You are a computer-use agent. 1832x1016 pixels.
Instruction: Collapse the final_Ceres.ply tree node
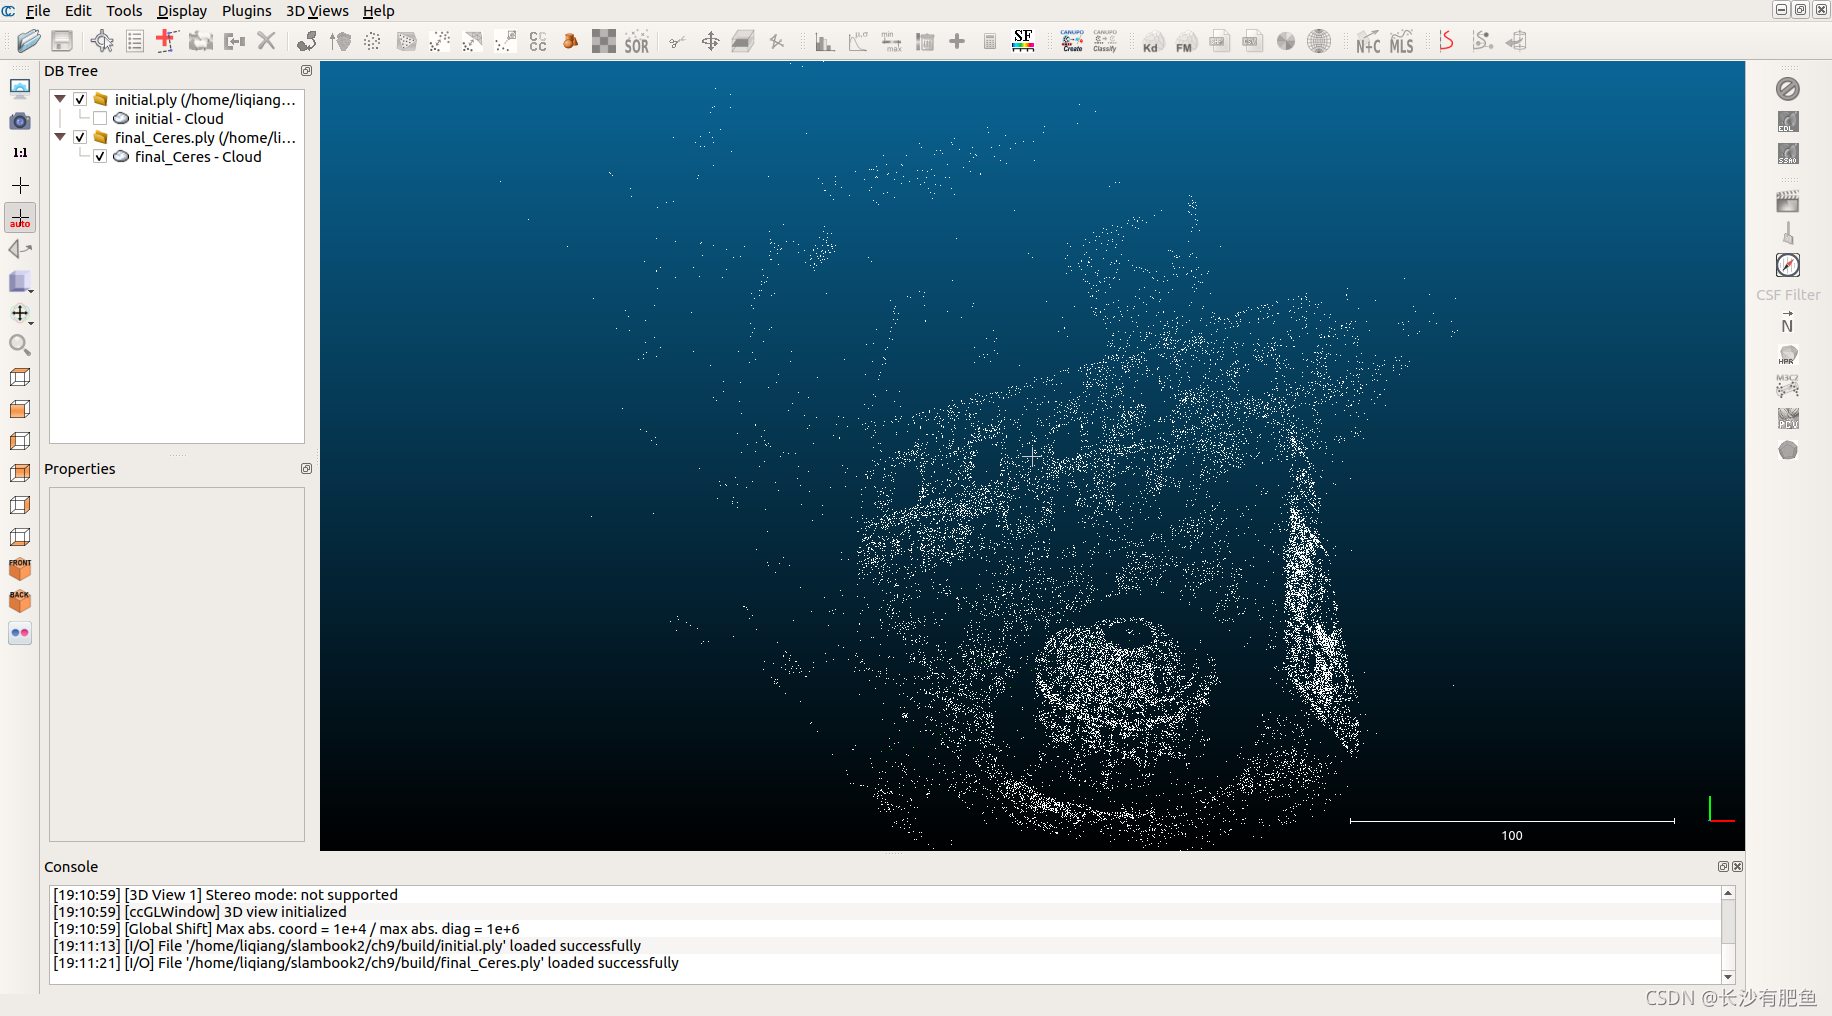(x=60, y=137)
